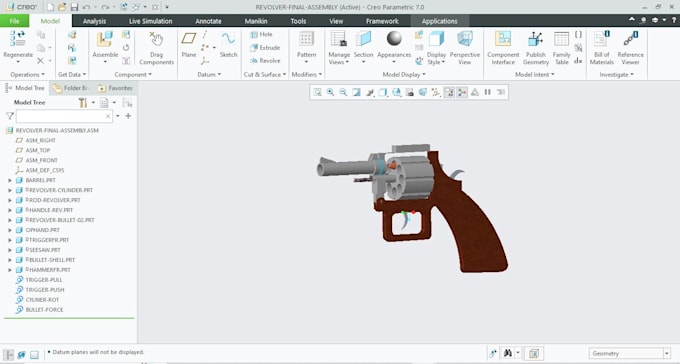The height and width of the screenshot is (364, 680).
Task: Toggle the browser icon in status bar
Action: point(21,354)
